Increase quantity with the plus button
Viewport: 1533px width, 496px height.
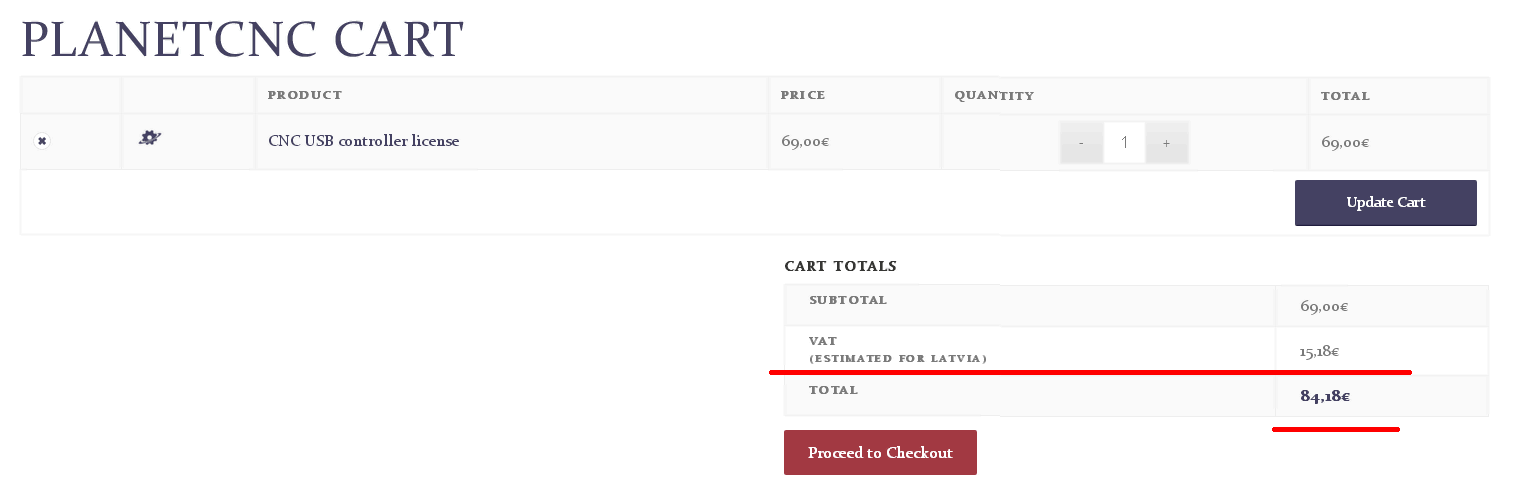[1166, 143]
